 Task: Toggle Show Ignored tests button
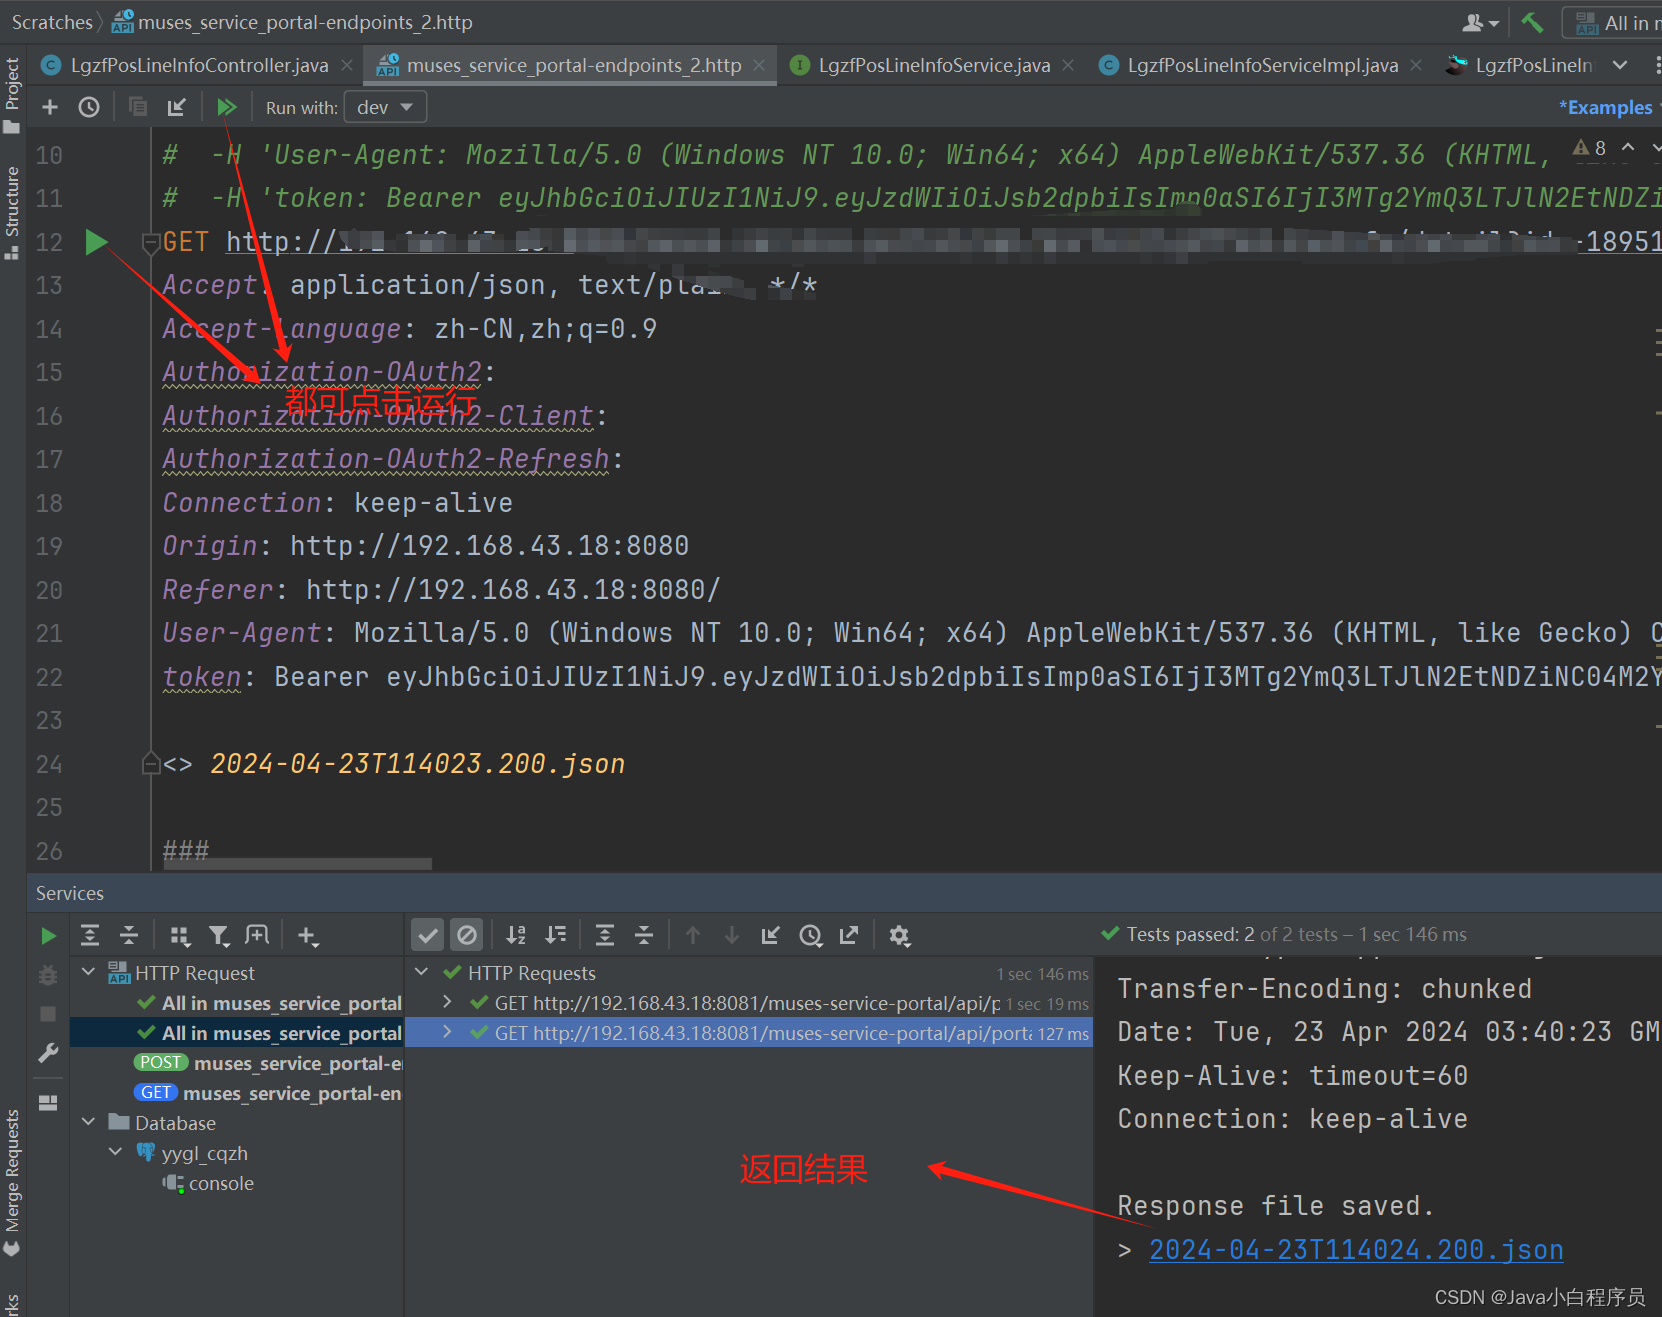tap(467, 935)
